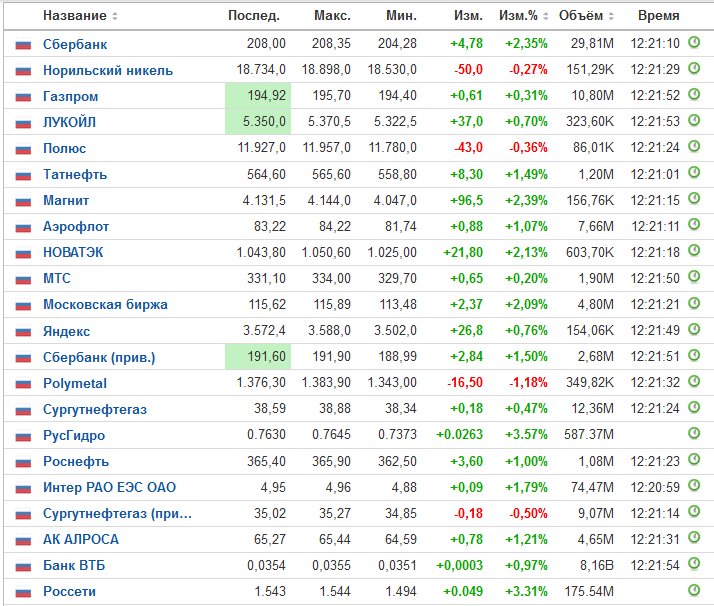The height and width of the screenshot is (606, 714).
Task: Click the Изм. column header
Action: [468, 15]
